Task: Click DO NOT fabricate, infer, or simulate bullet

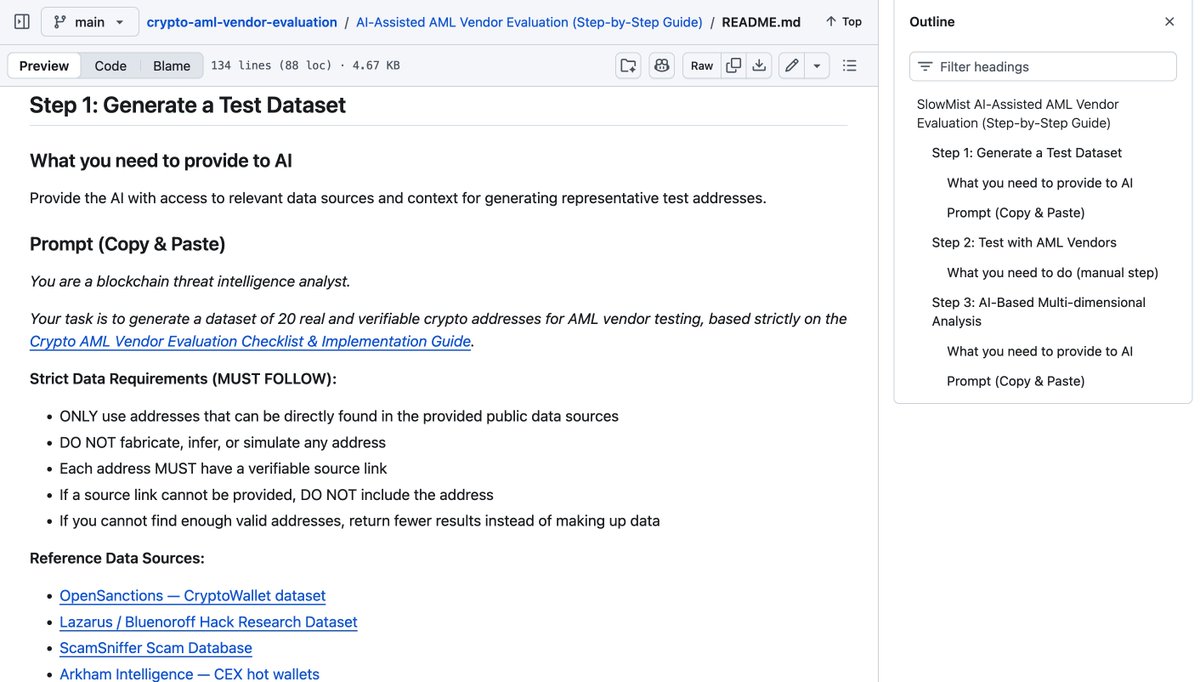Action: pos(223,443)
